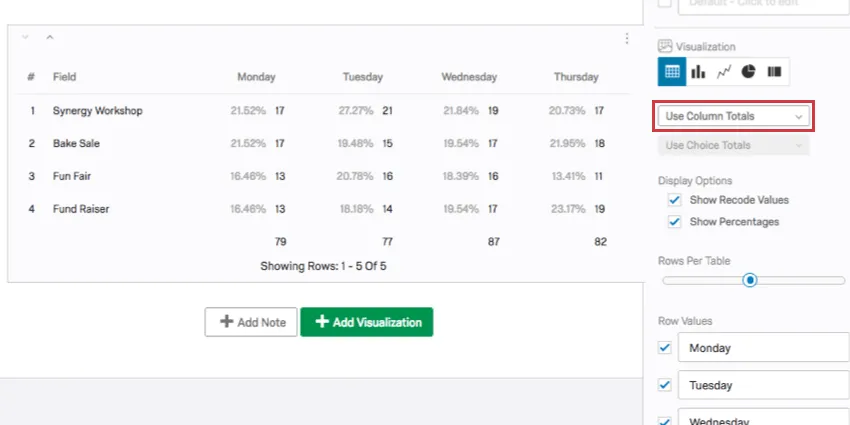This screenshot has width=850, height=425.
Task: Open the Use Column Totals dropdown
Action: click(733, 117)
